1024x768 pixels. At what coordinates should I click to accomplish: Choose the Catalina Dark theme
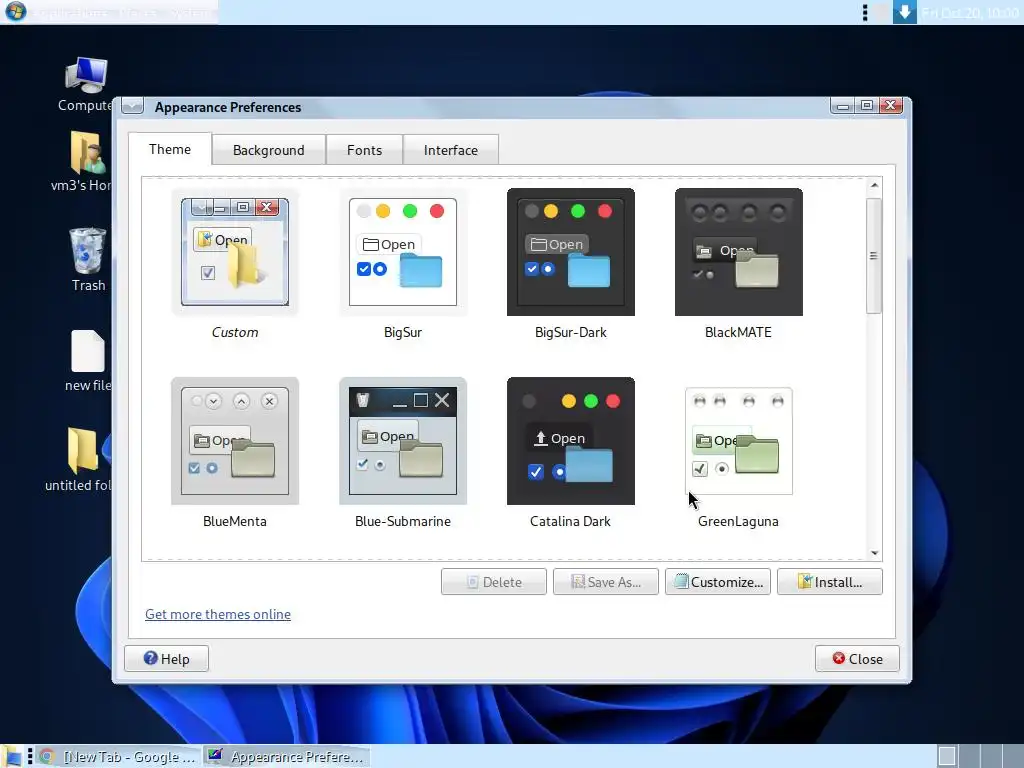pos(570,441)
